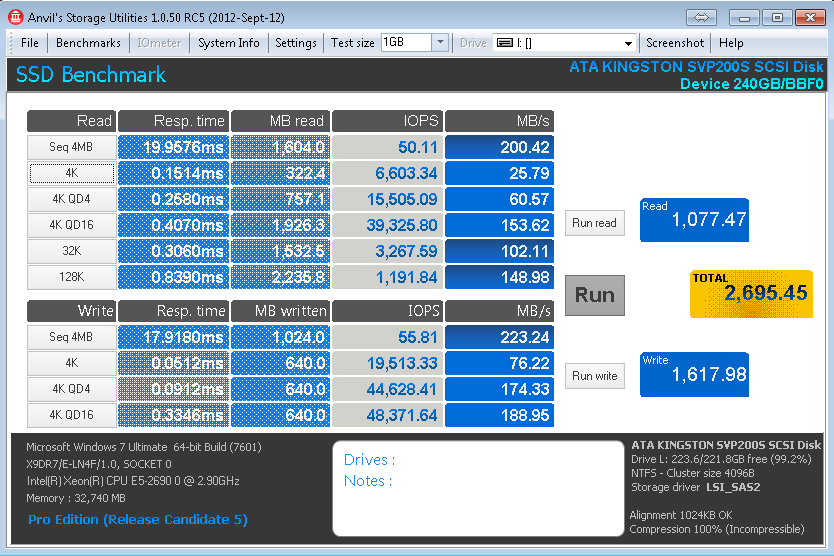Click the yellow TOTAL score box
The width and height of the screenshot is (834, 556).
(x=751, y=293)
